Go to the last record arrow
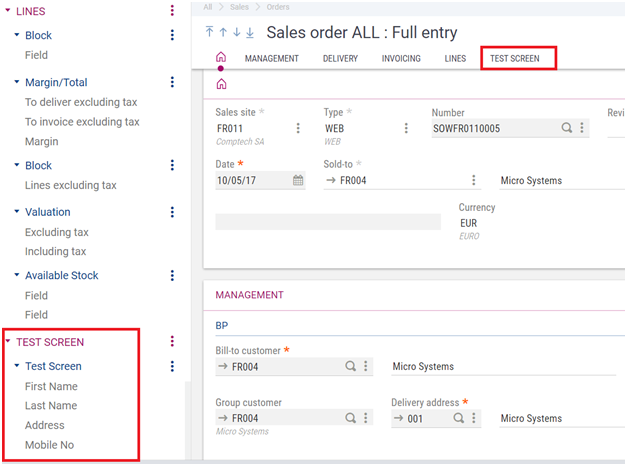Image resolution: width=628 pixels, height=466 pixels. 250,32
